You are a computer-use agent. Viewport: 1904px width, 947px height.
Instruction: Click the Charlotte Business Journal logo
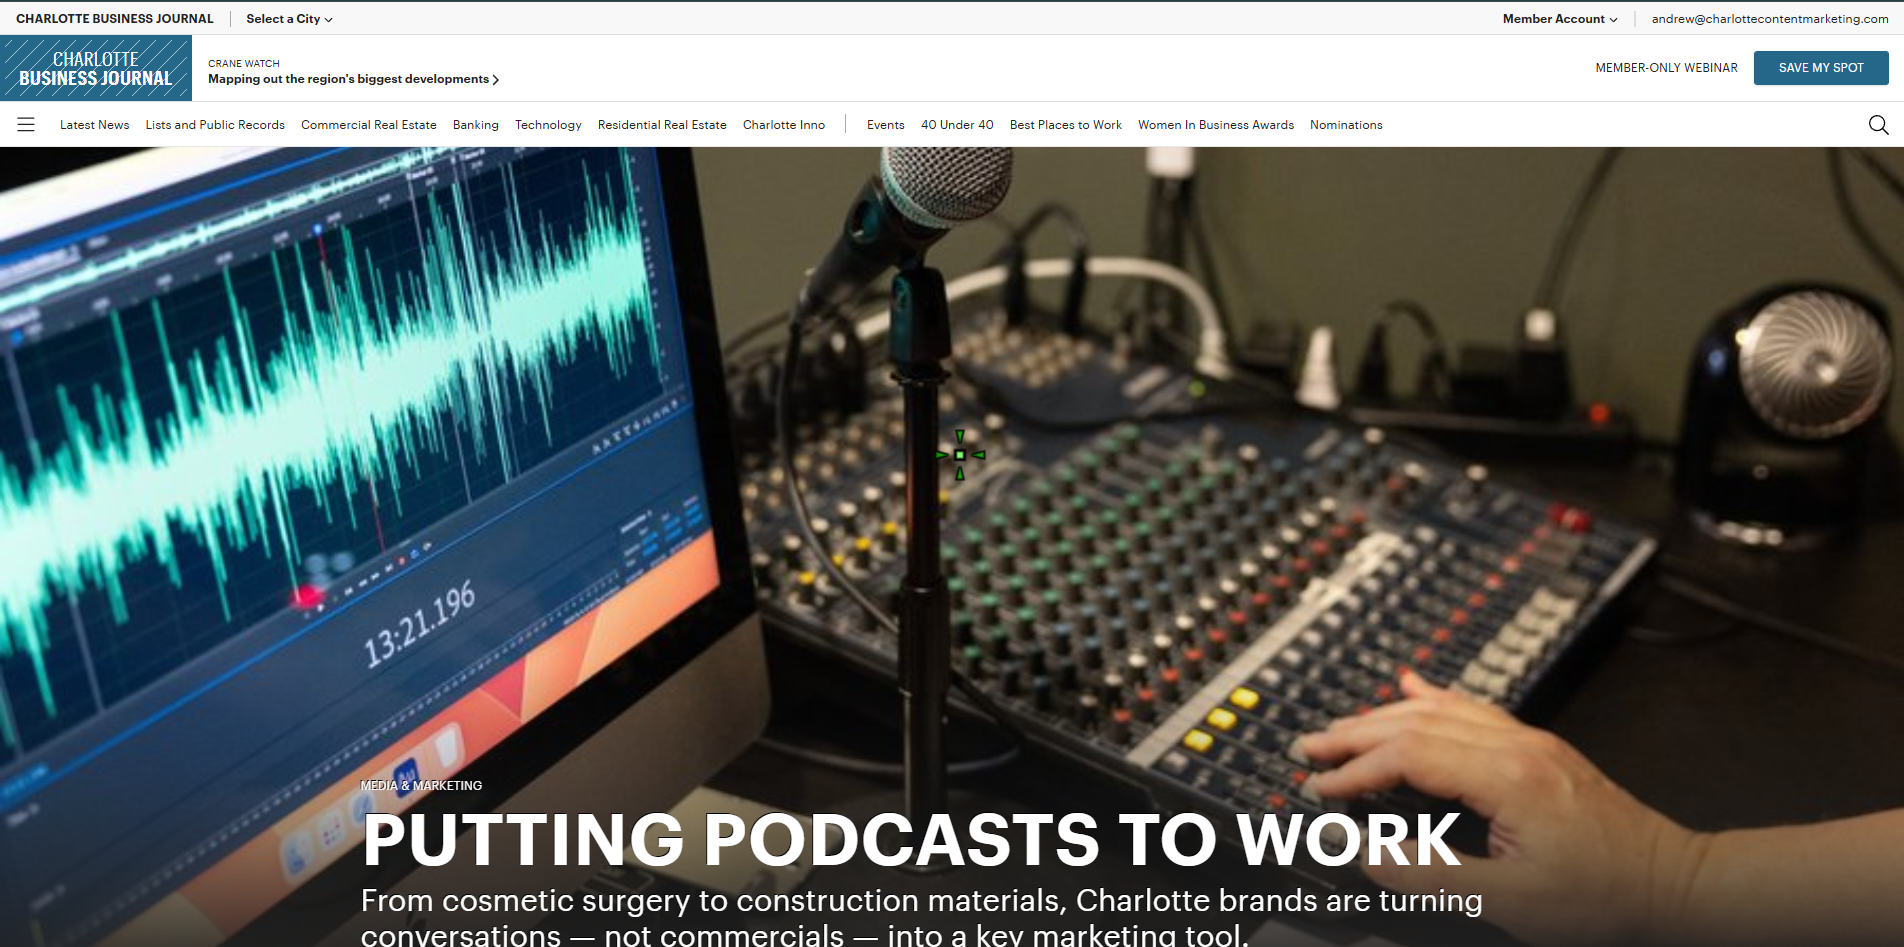[x=95, y=67]
